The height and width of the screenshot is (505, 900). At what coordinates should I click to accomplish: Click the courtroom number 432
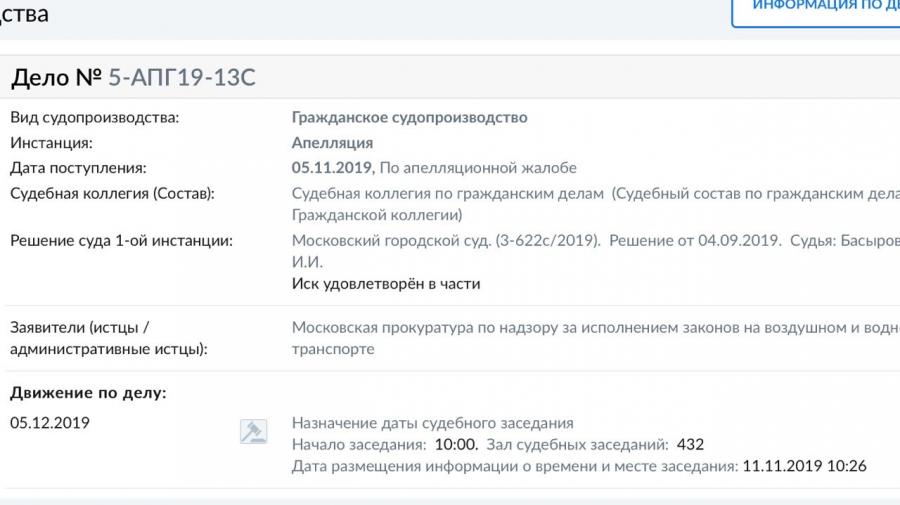point(690,445)
